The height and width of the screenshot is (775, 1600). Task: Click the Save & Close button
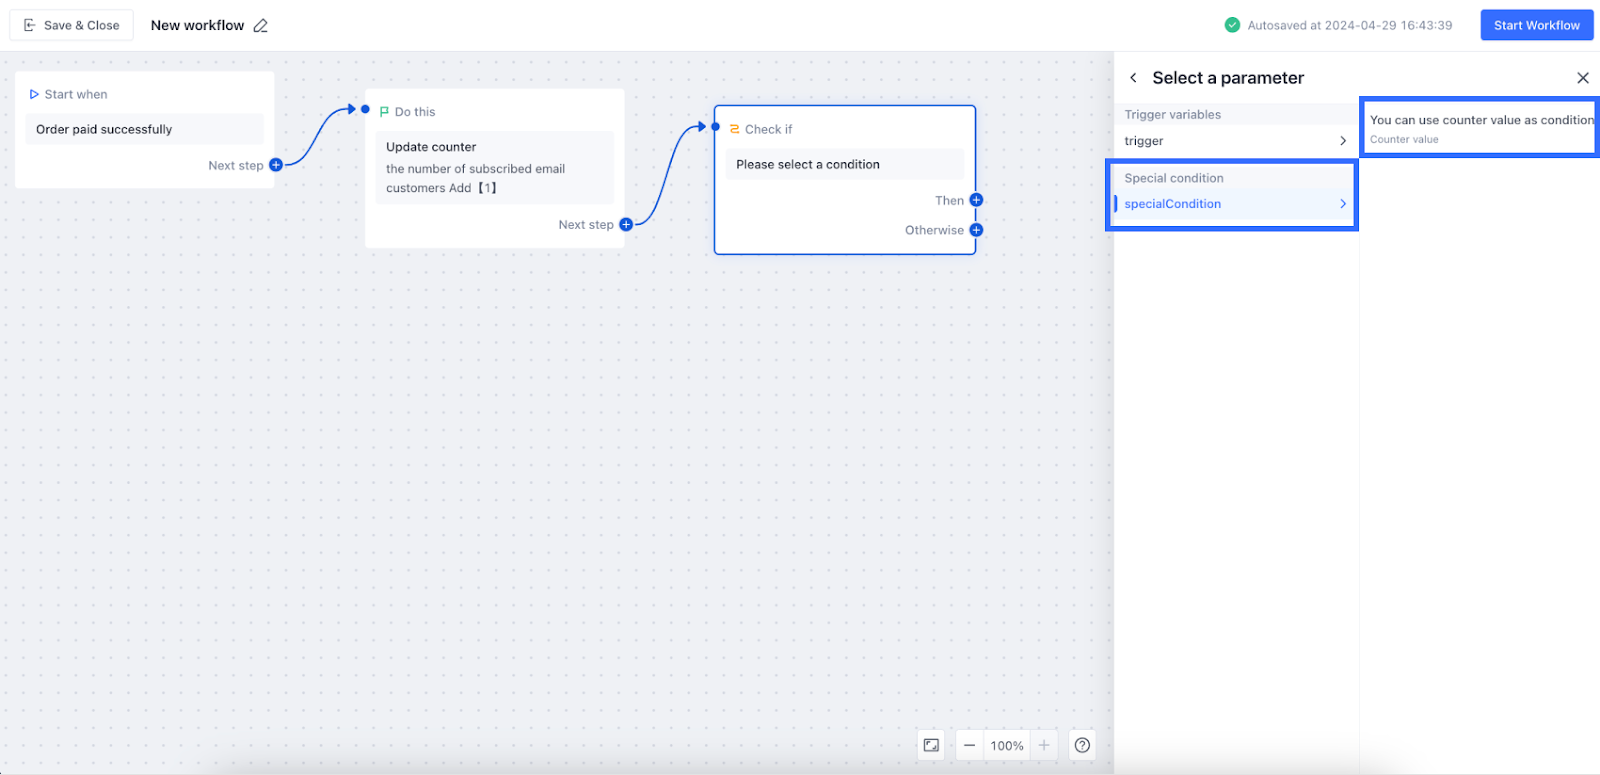tap(72, 26)
